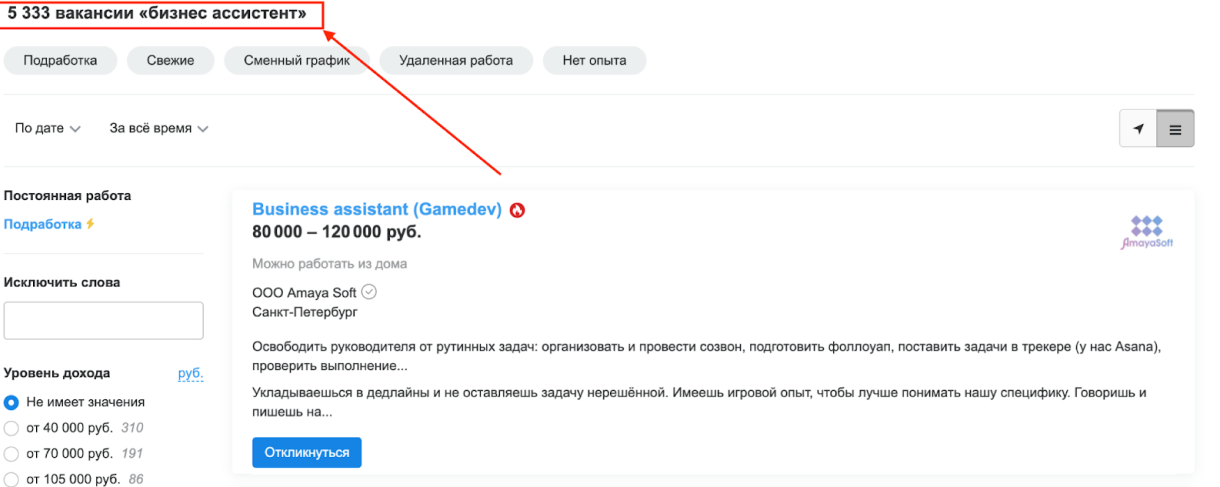Open the 'За всё время' period dropdown
Viewport: 1220px width, 487px height.
pos(159,129)
